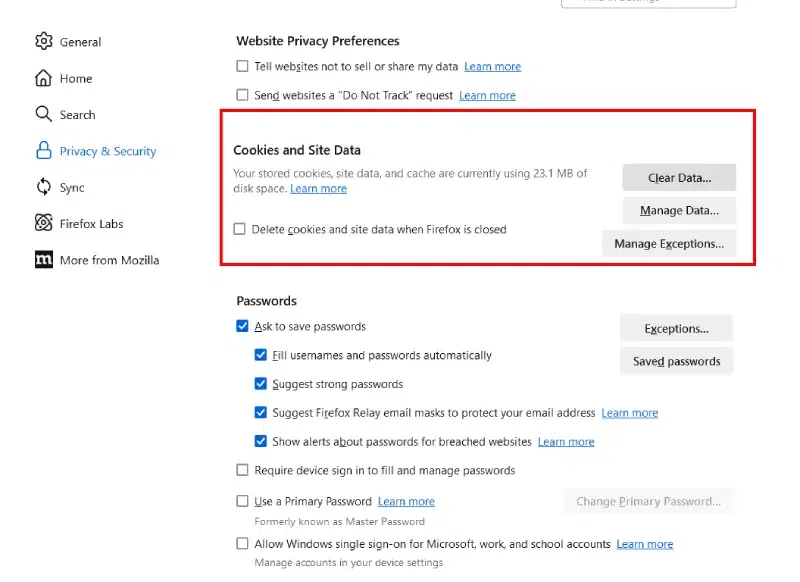
Task: Disable 'Suggest strong passwords' checkbox
Action: coord(261,384)
